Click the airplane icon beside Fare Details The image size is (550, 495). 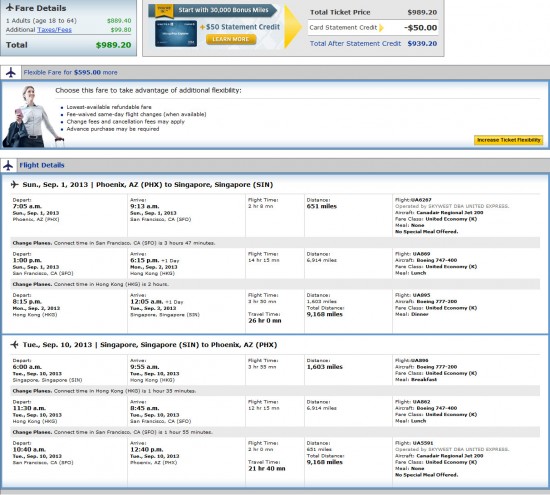tap(10, 7)
